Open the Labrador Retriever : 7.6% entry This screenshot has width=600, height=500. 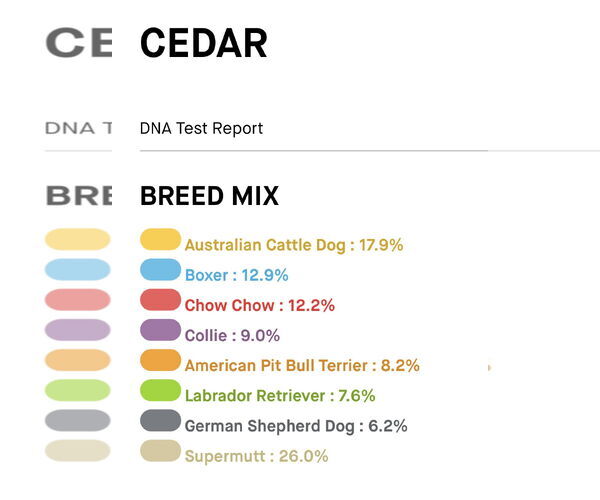point(280,396)
